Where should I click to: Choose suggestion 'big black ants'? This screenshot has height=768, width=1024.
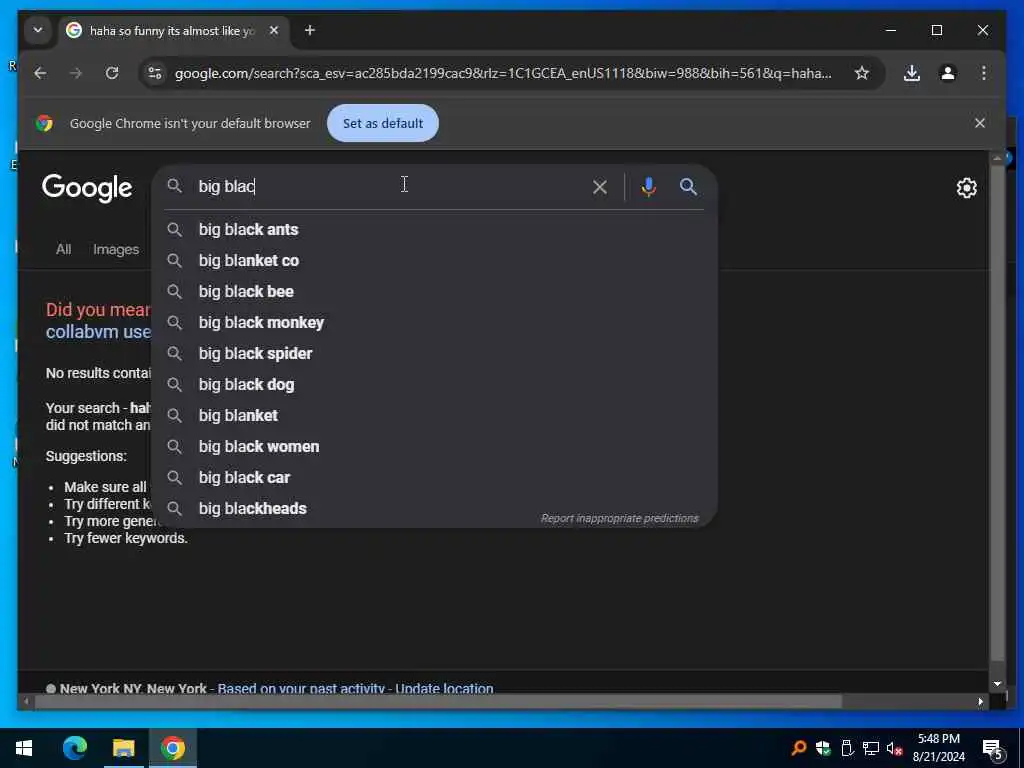[x=434, y=230]
